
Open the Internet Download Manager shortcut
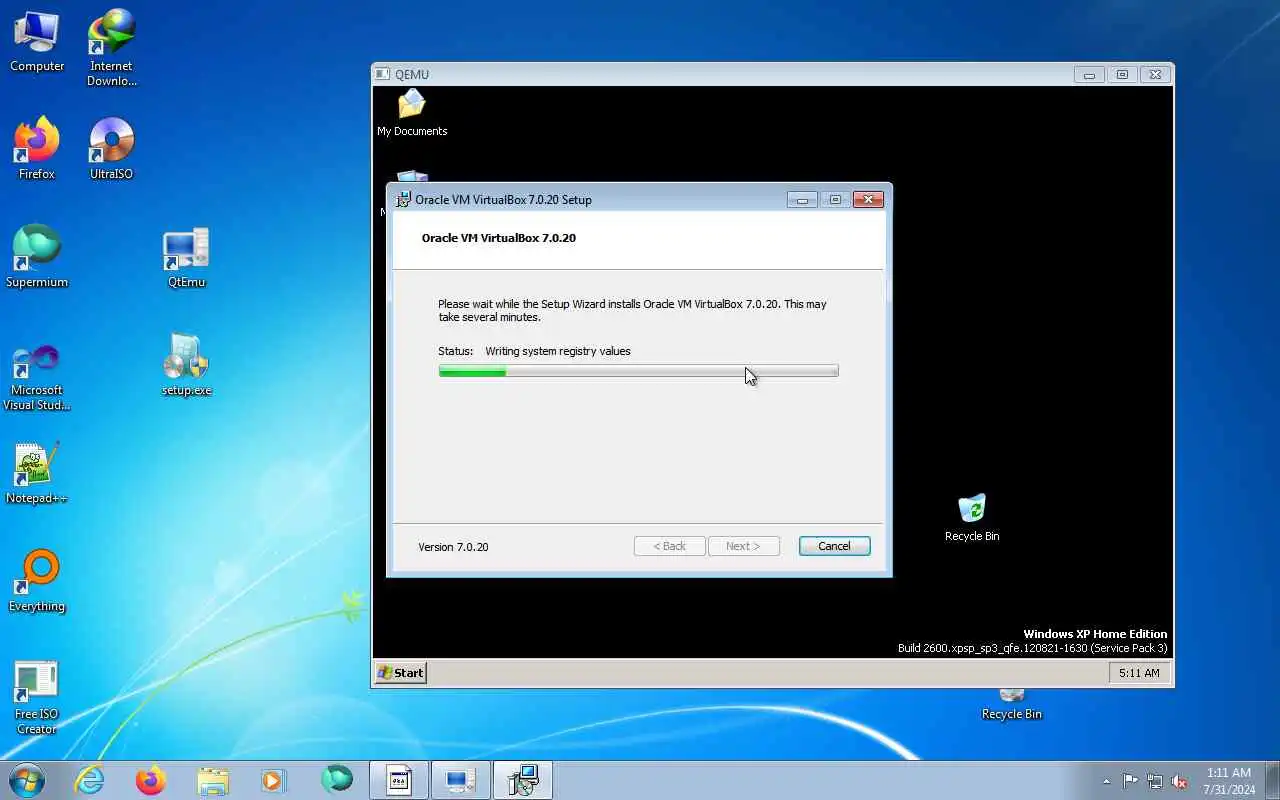(x=111, y=47)
